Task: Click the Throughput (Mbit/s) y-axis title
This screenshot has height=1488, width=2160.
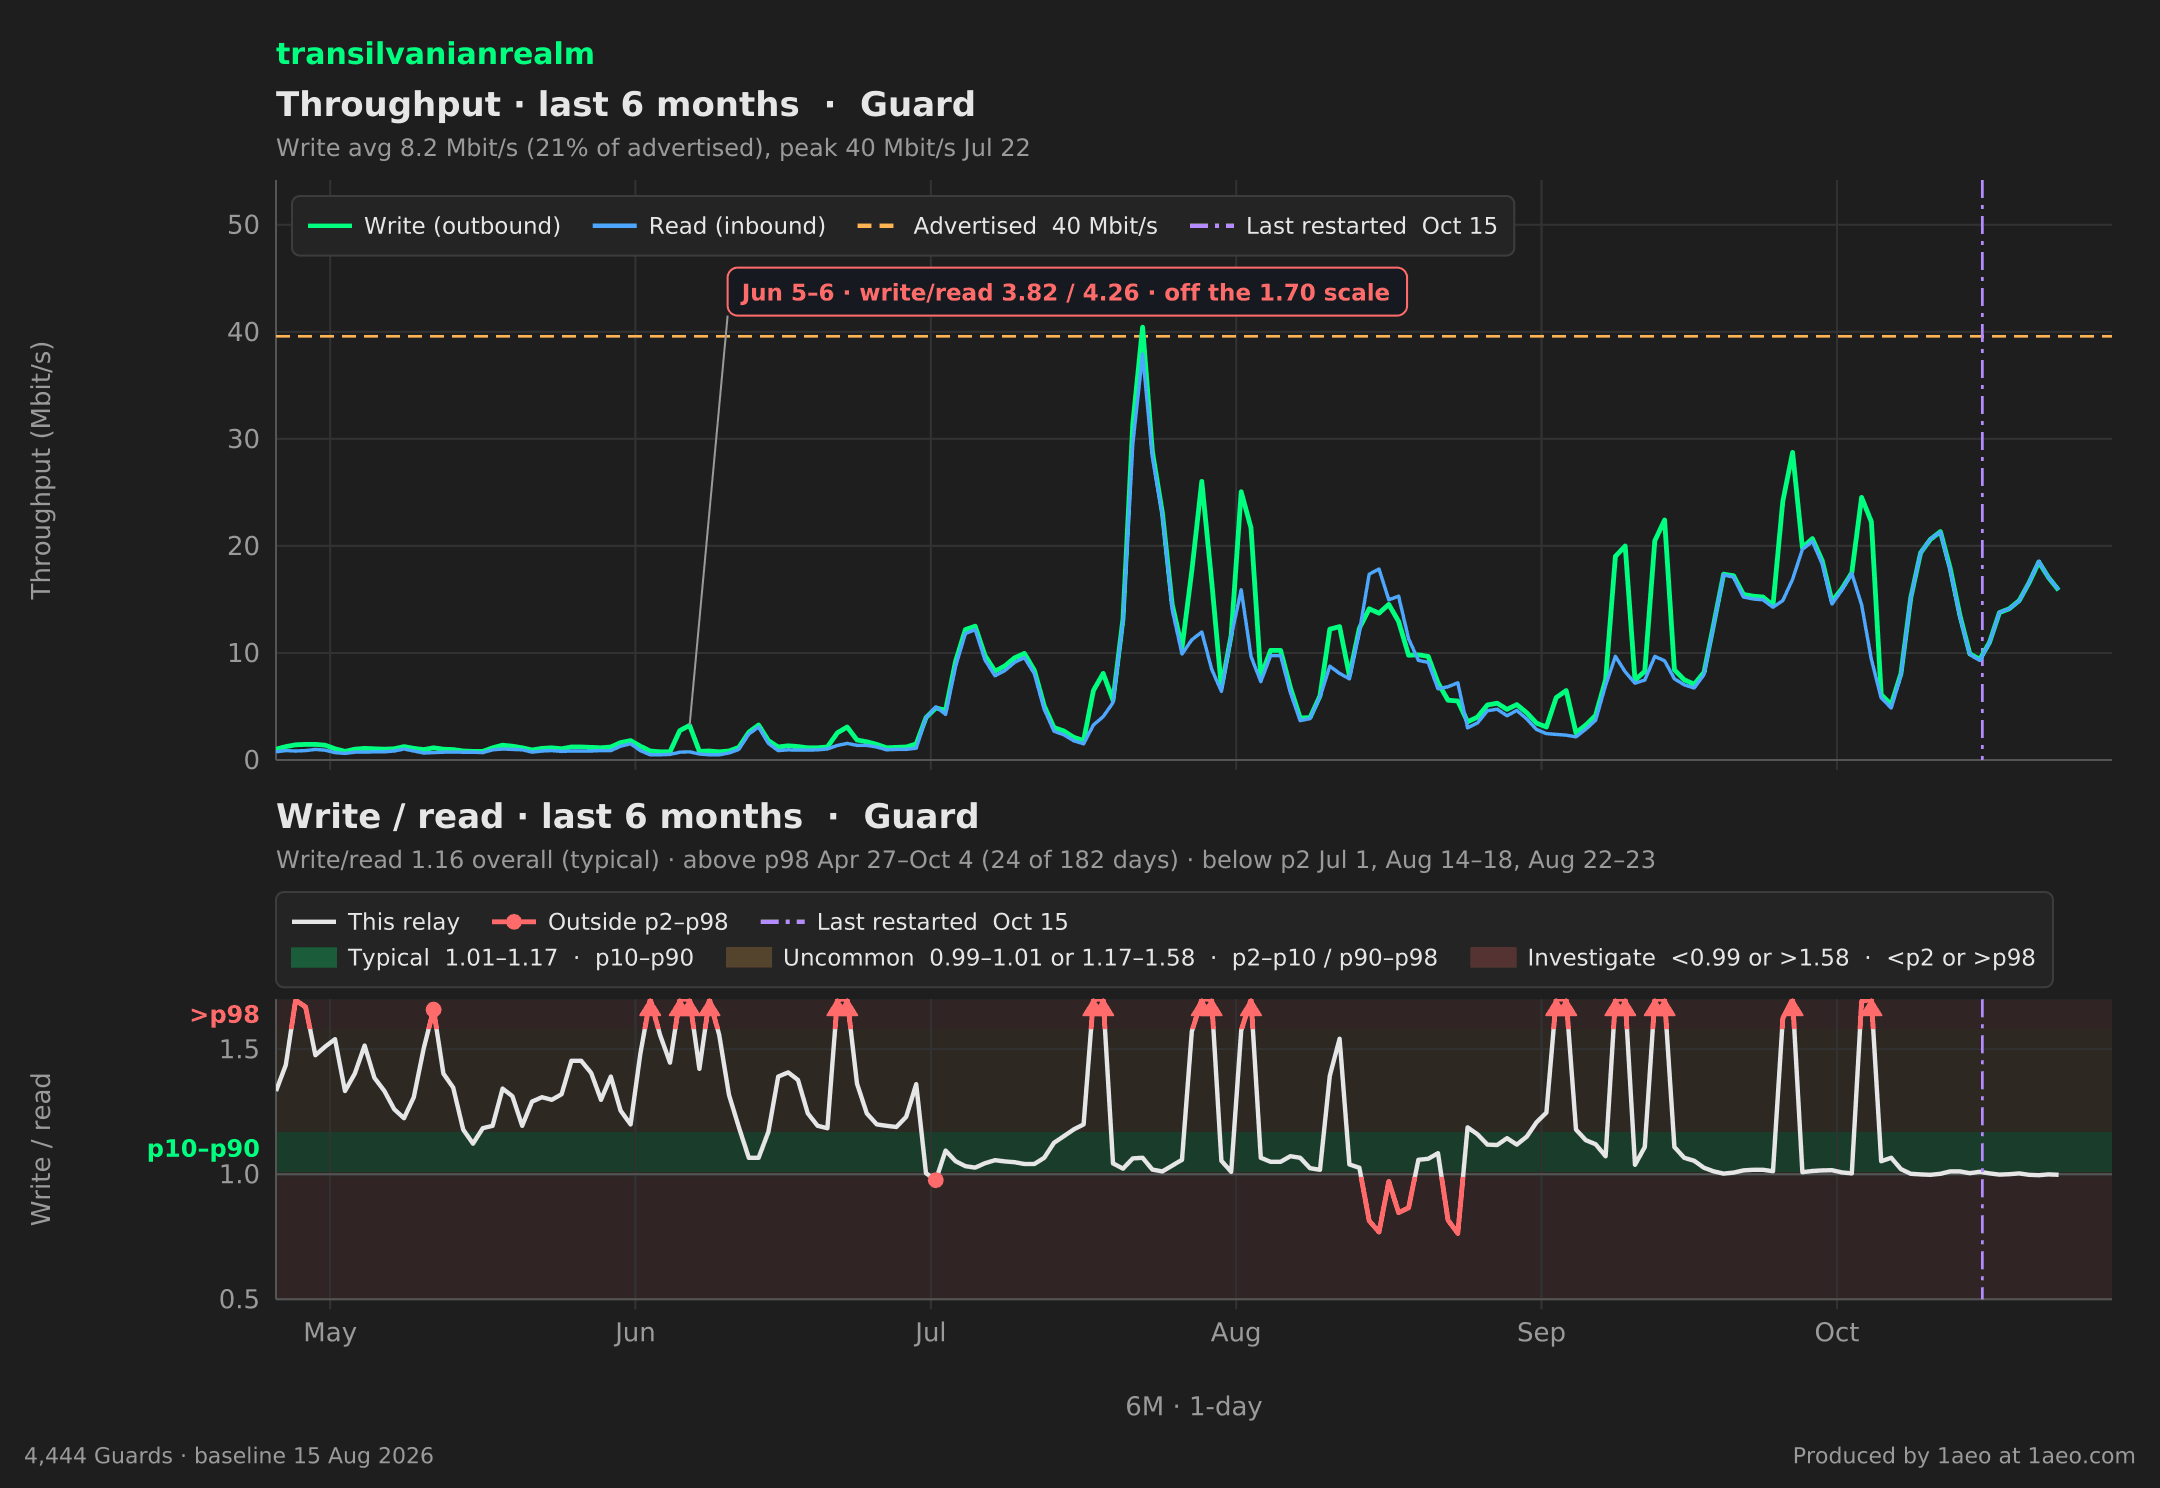Action: tap(41, 470)
